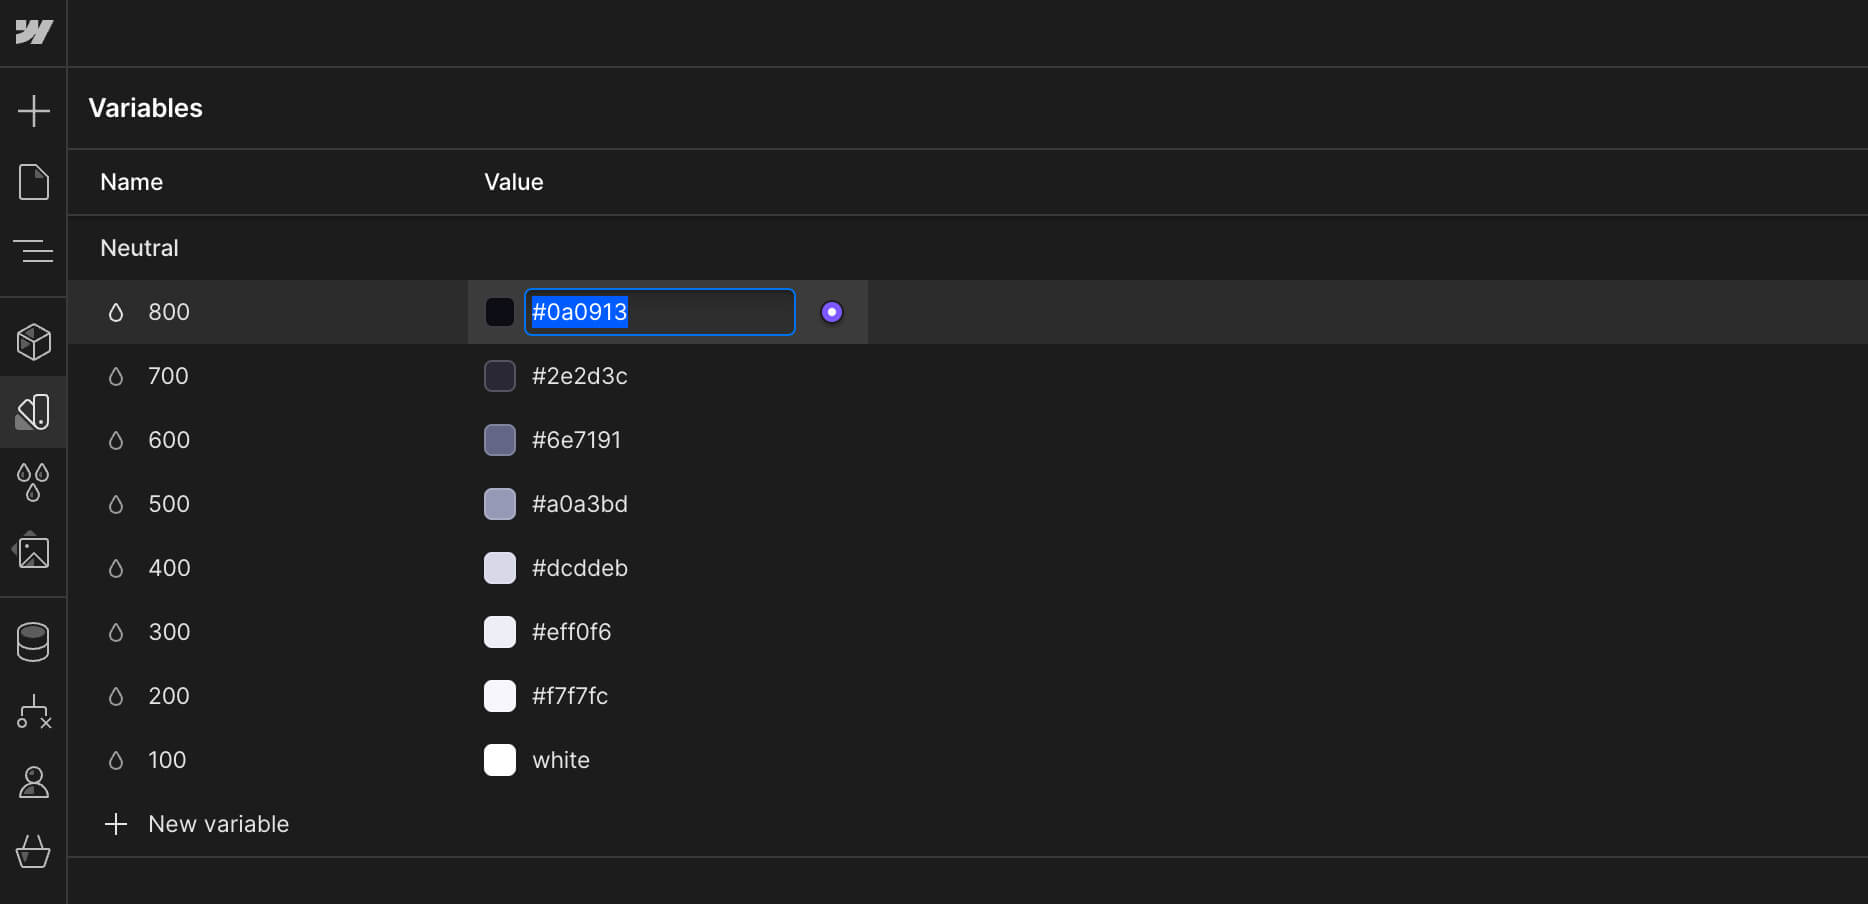
Task: Open the Logic panel
Action: (x=34, y=712)
